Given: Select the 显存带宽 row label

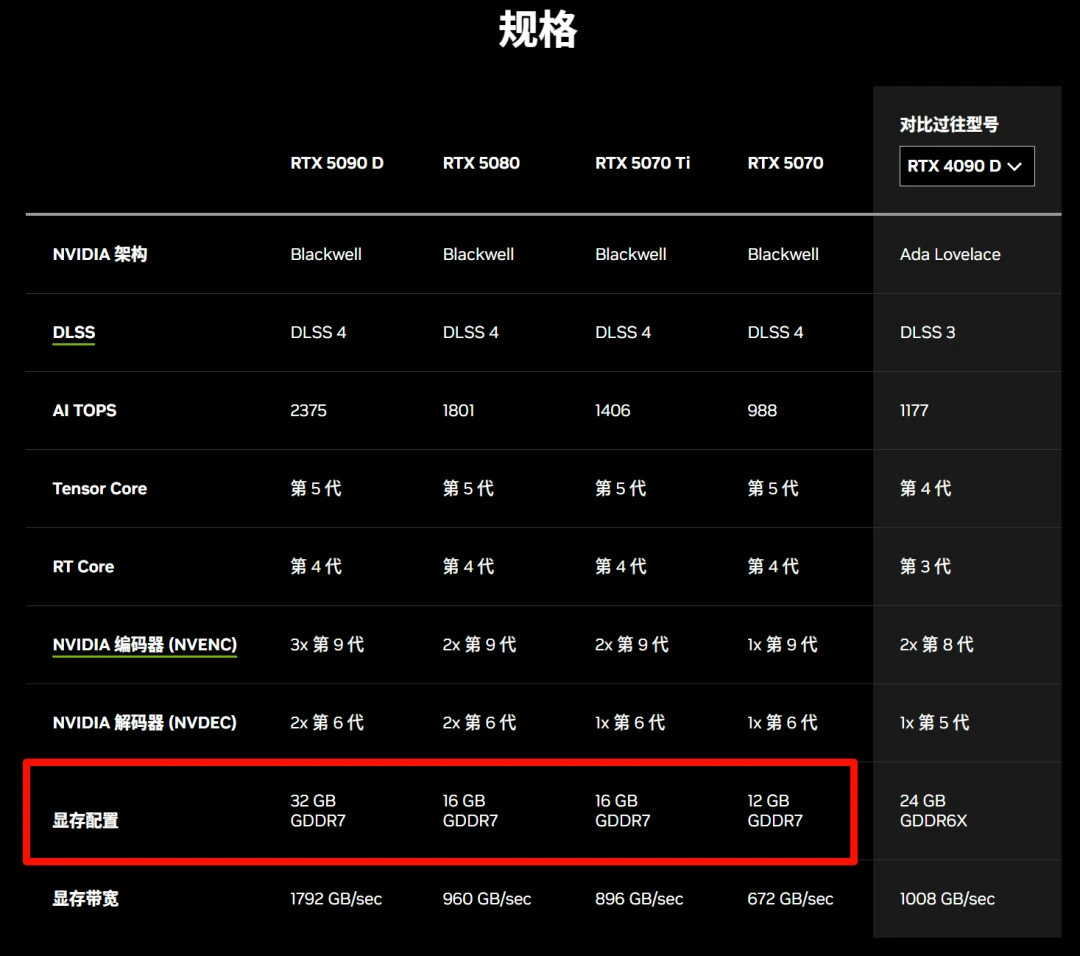Looking at the screenshot, I should click(85, 898).
